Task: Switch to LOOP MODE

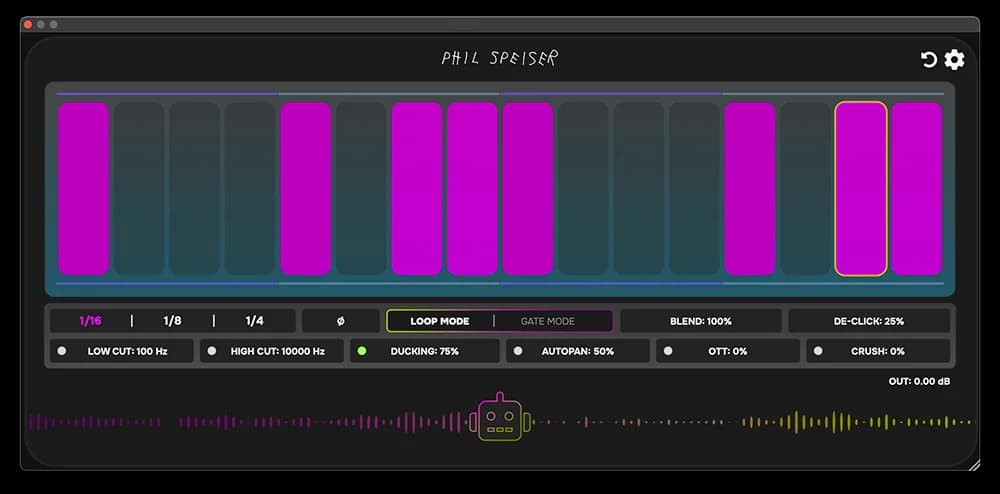Action: (x=439, y=321)
